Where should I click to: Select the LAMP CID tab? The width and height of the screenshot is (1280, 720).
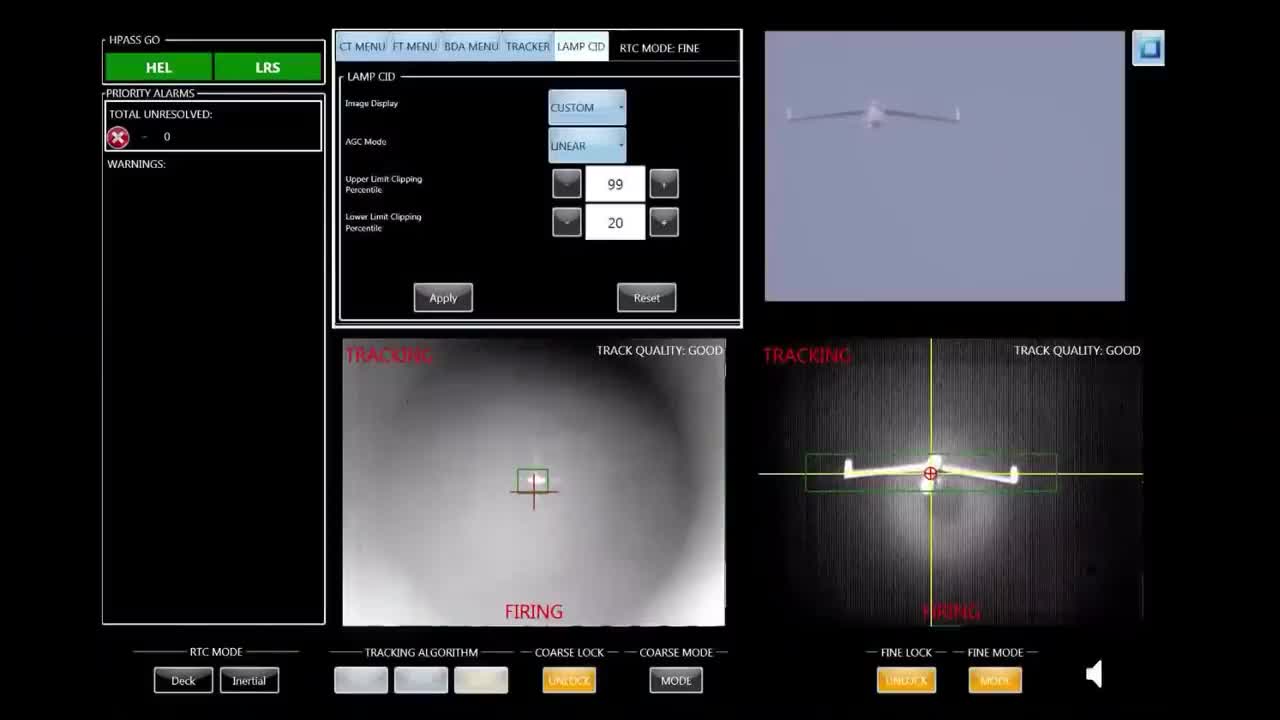pos(581,47)
